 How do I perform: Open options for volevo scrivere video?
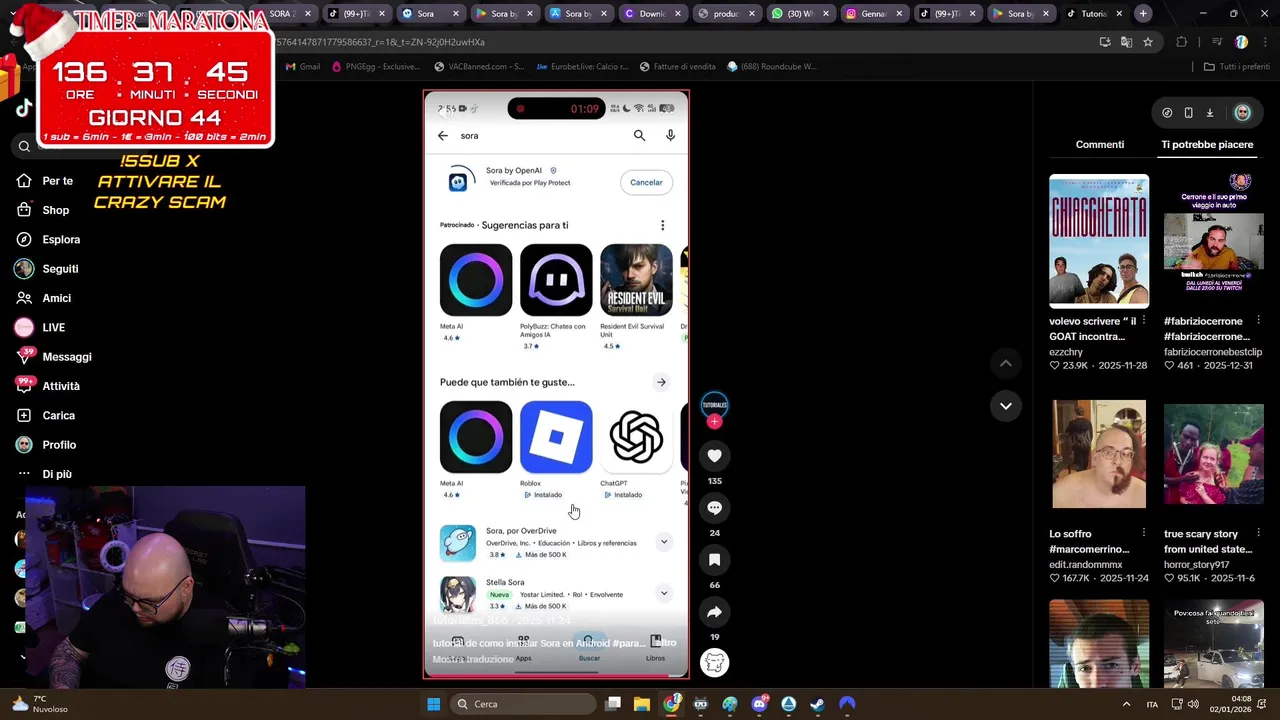1144,321
